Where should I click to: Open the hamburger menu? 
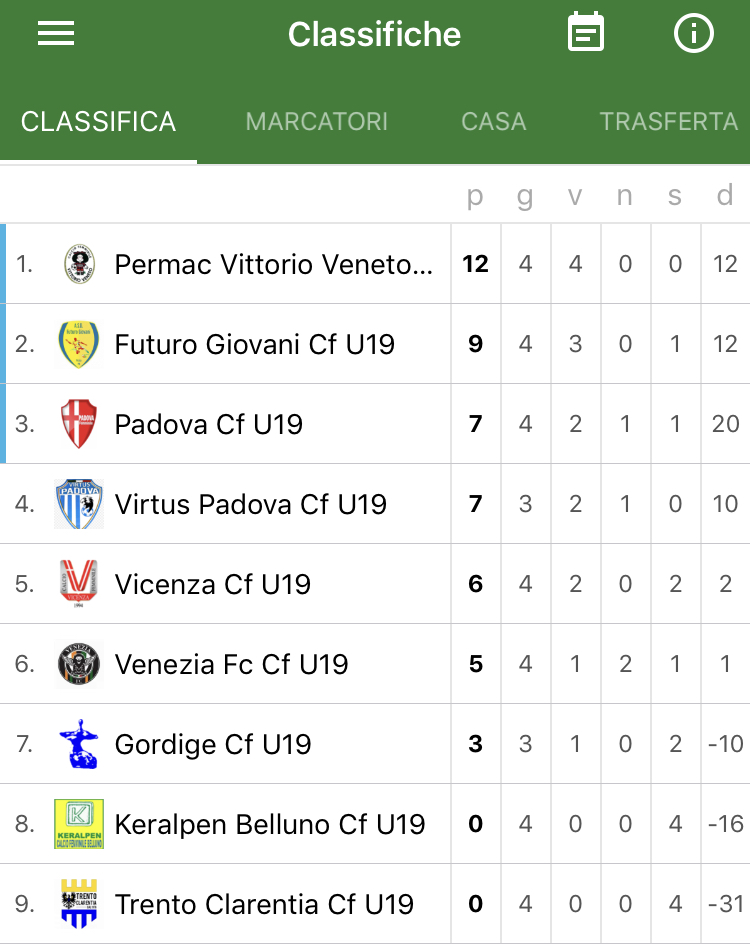click(x=55, y=33)
